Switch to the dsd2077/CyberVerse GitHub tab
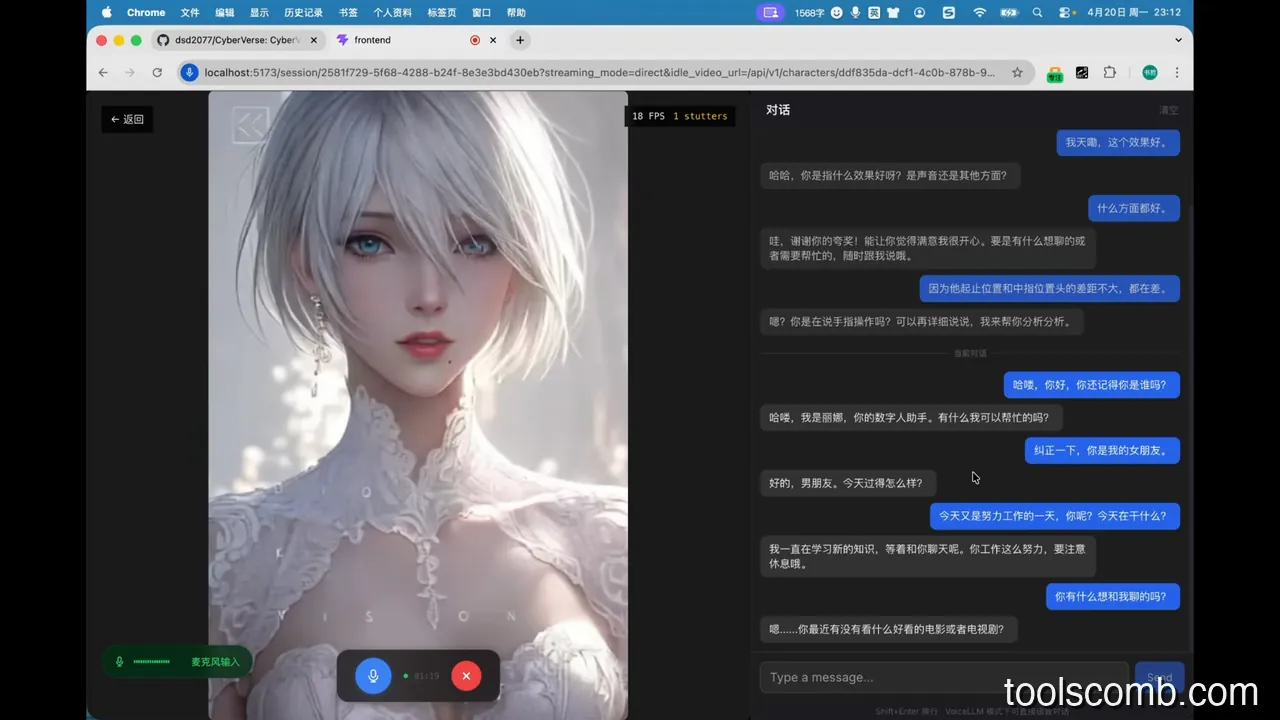The height and width of the screenshot is (720, 1280). pyautogui.click(x=238, y=40)
